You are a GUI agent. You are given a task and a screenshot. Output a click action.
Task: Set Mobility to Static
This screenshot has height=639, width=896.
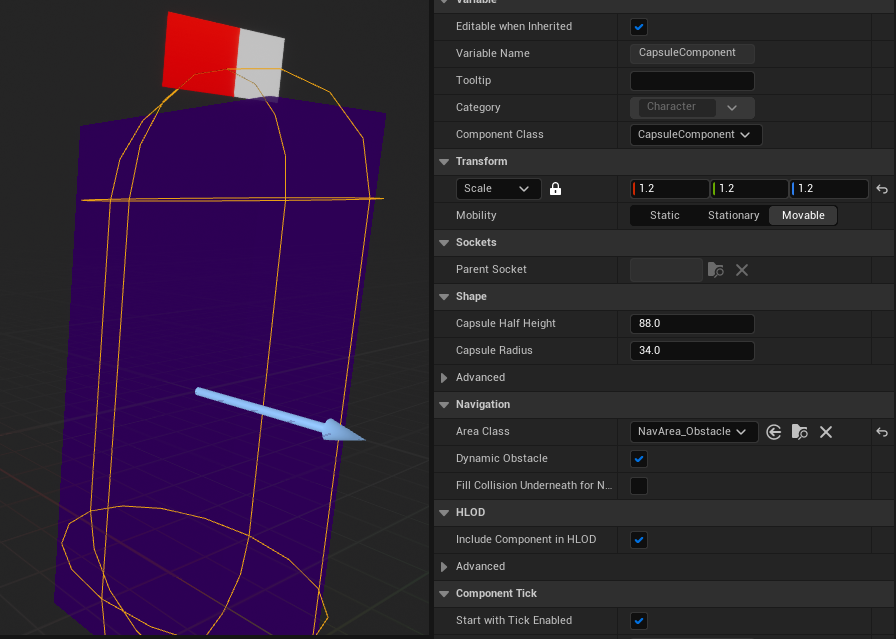(x=664, y=216)
